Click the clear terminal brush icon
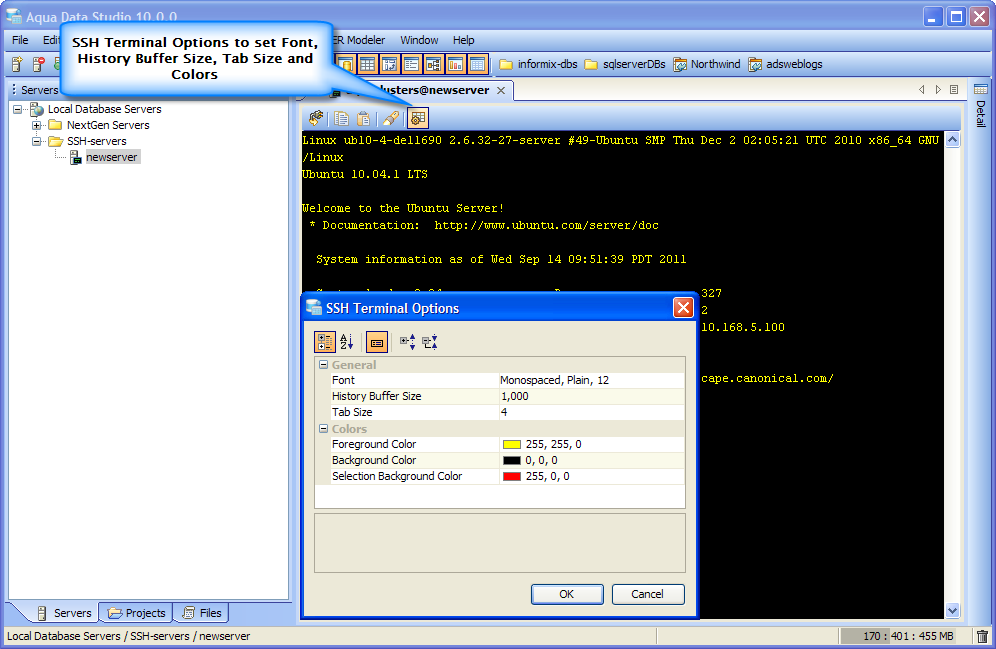 pyautogui.click(x=391, y=118)
